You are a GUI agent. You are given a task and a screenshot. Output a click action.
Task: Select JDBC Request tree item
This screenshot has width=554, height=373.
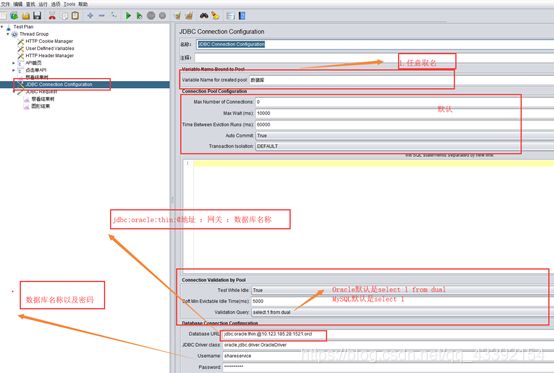[x=41, y=91]
